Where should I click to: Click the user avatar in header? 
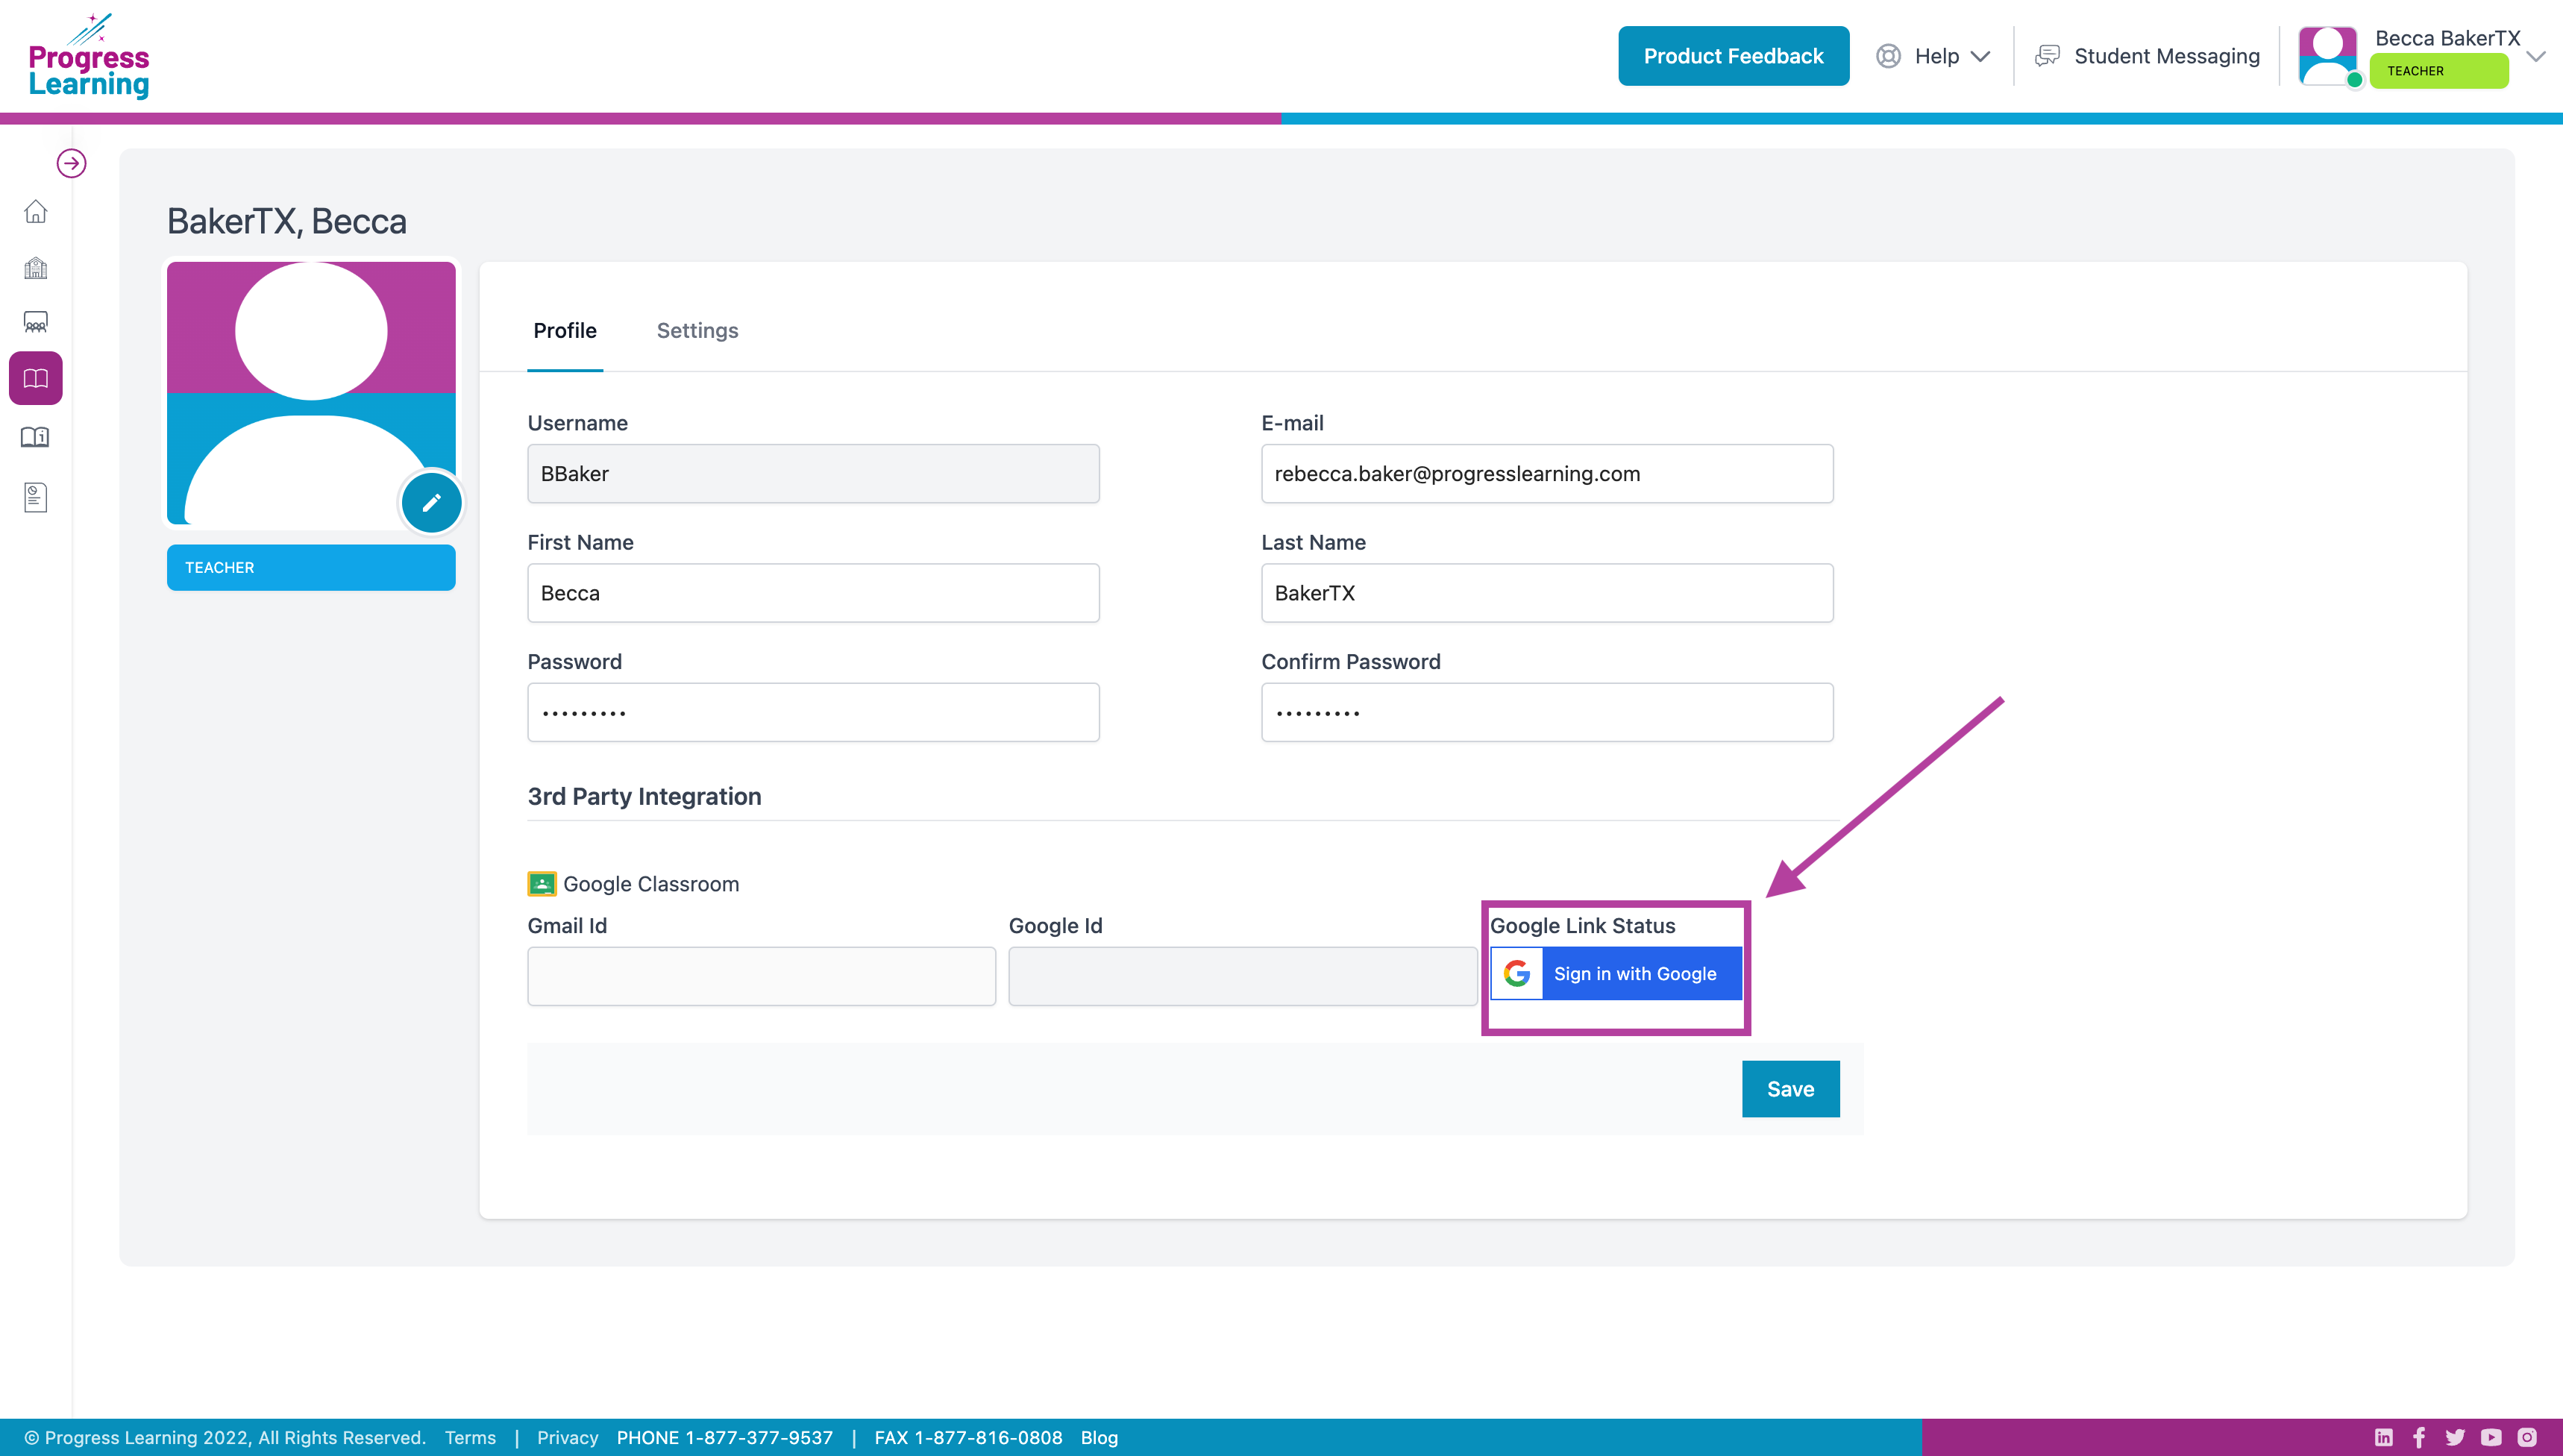click(2328, 56)
